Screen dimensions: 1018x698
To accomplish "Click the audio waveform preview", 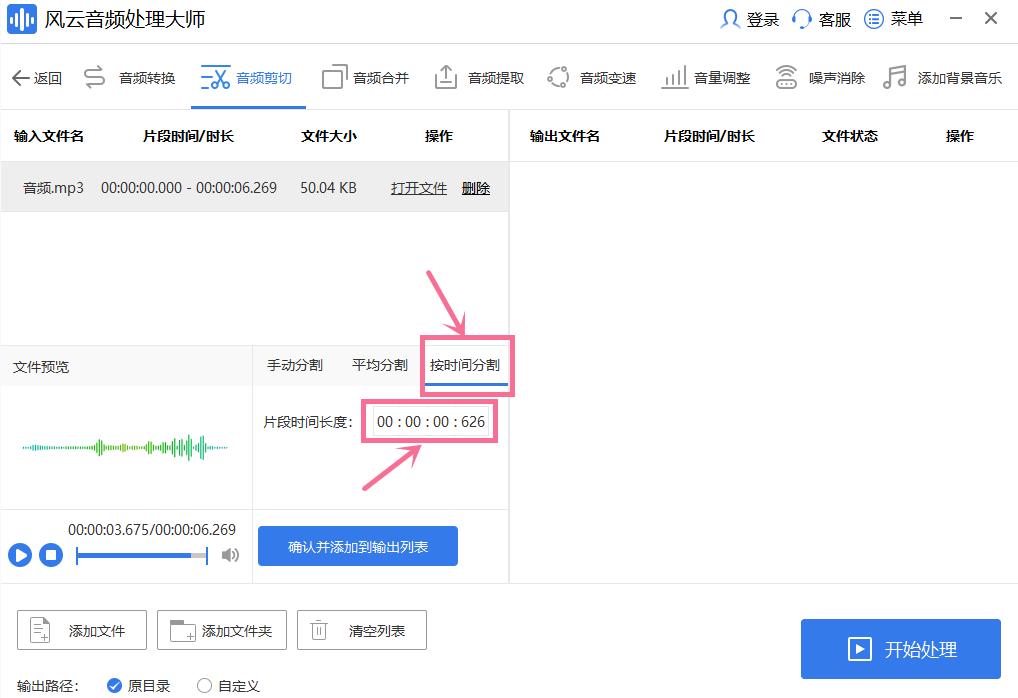I will point(125,447).
